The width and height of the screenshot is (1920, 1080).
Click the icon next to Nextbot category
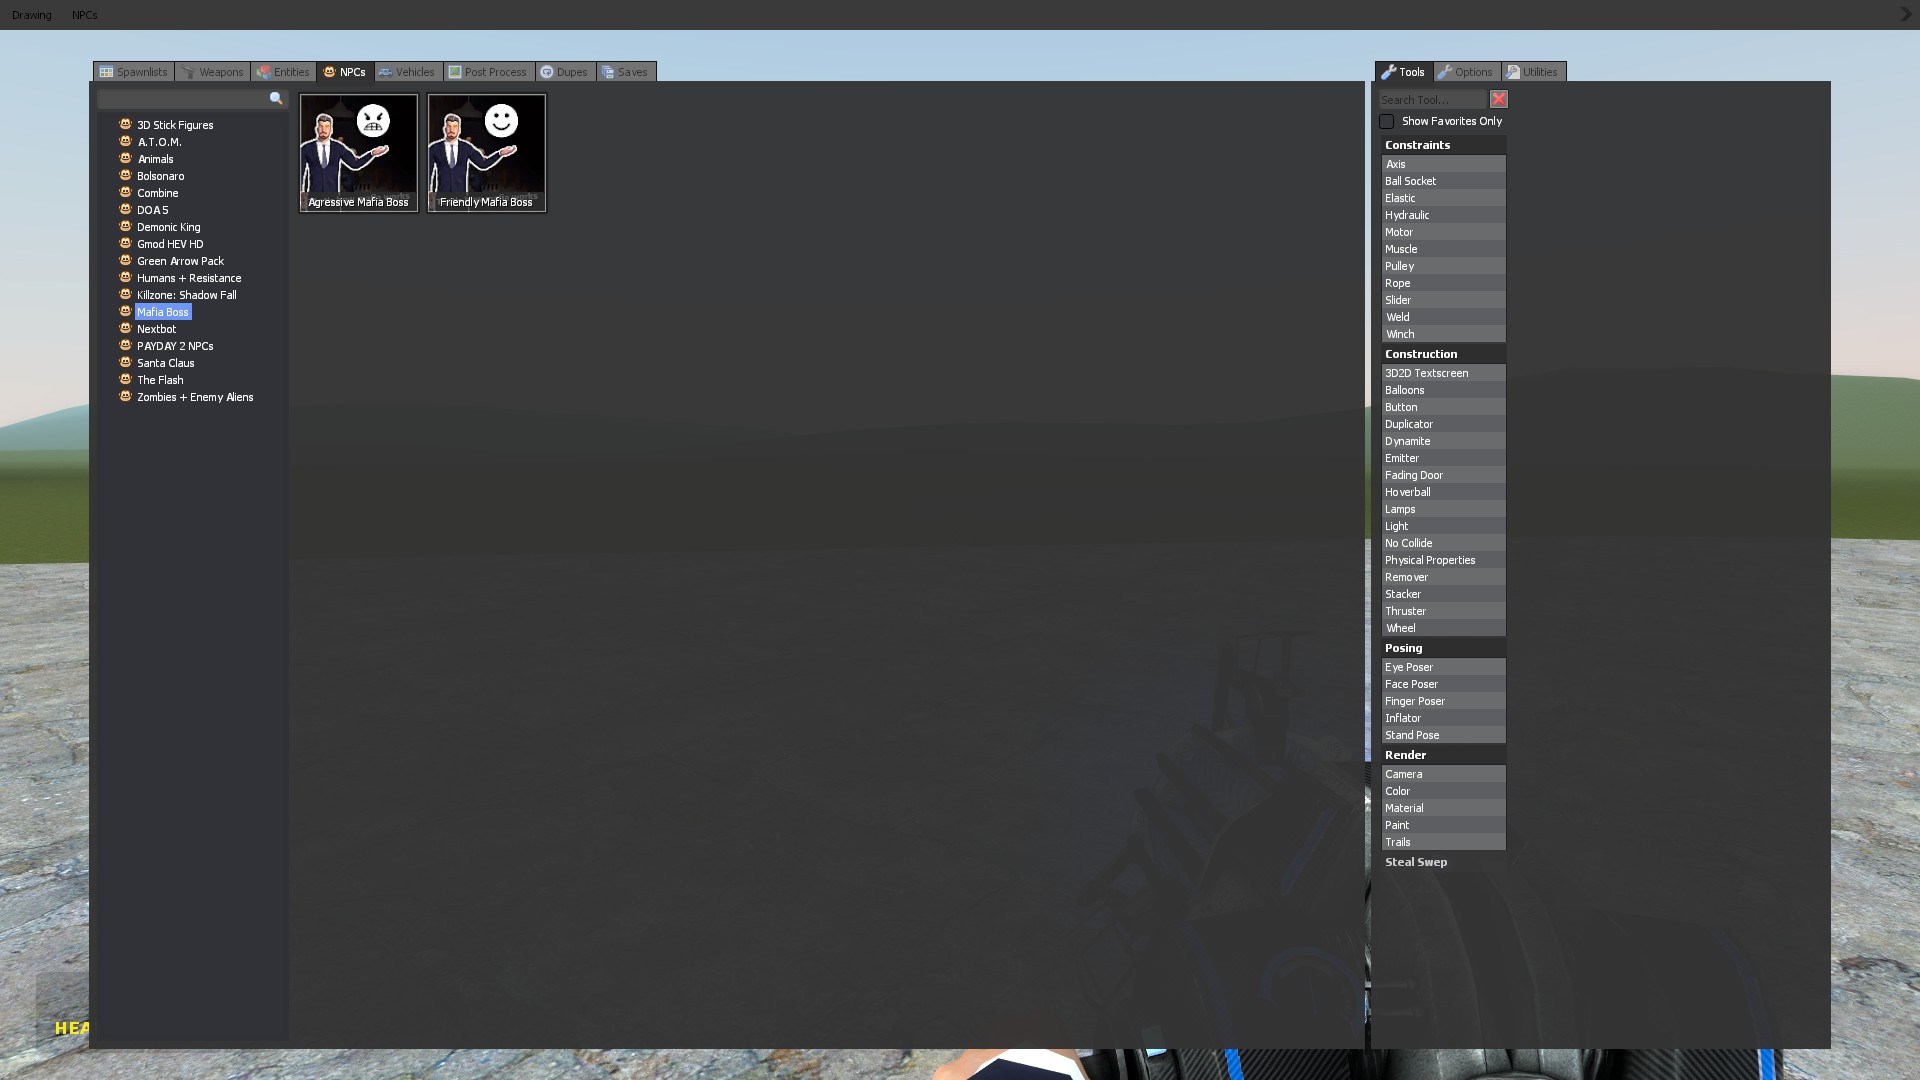125,329
